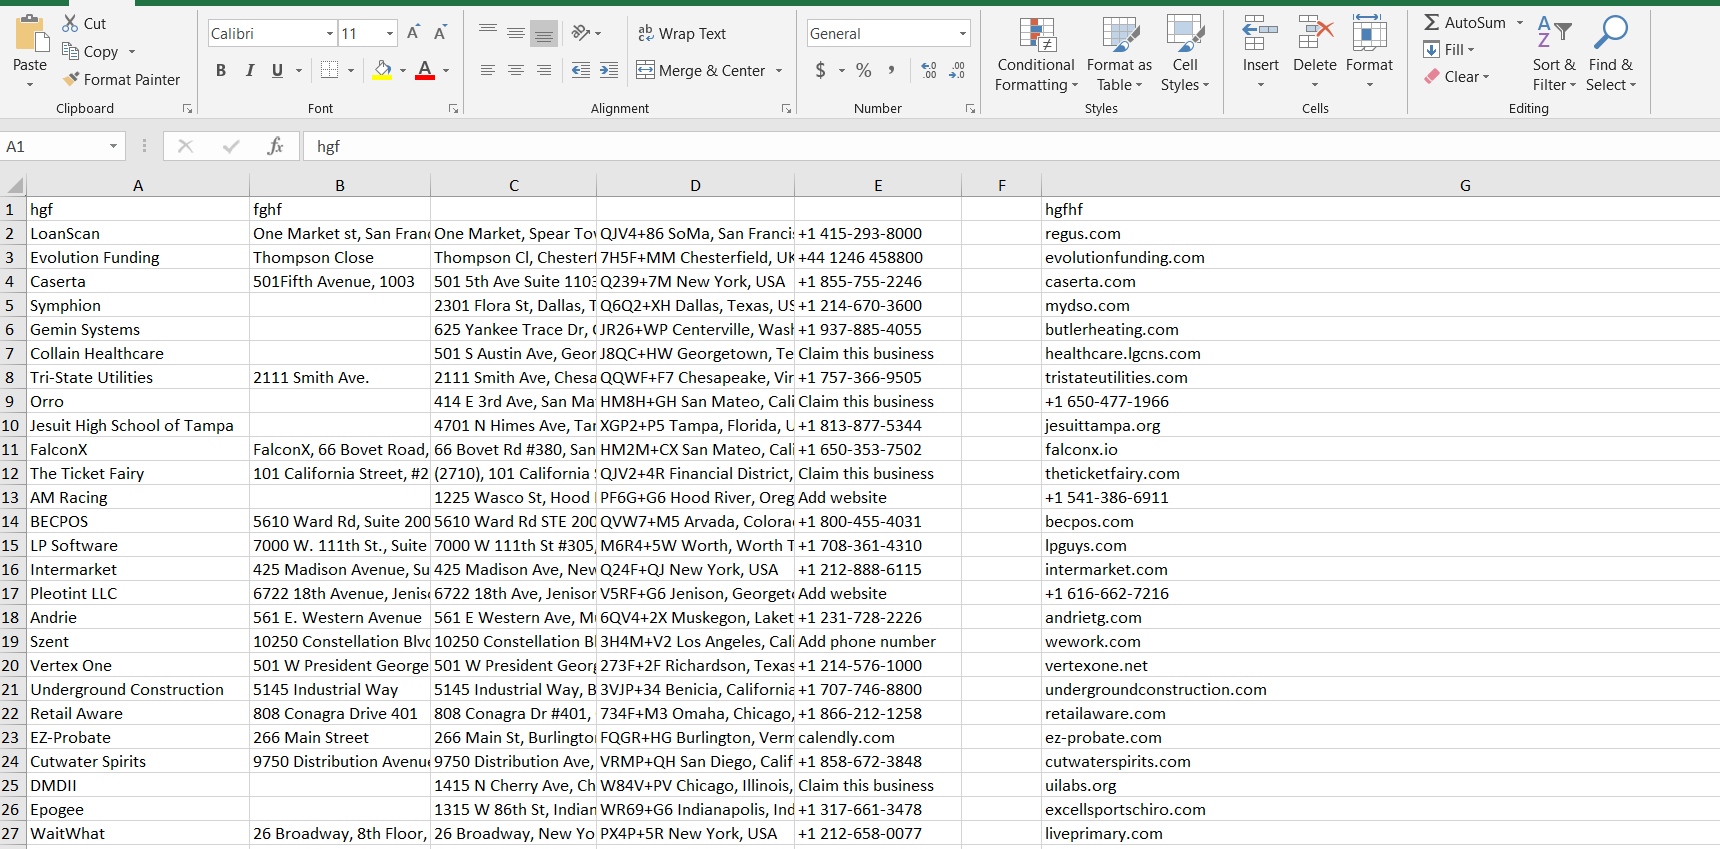Apply percent style formatting
This screenshot has width=1720, height=849.
click(864, 70)
